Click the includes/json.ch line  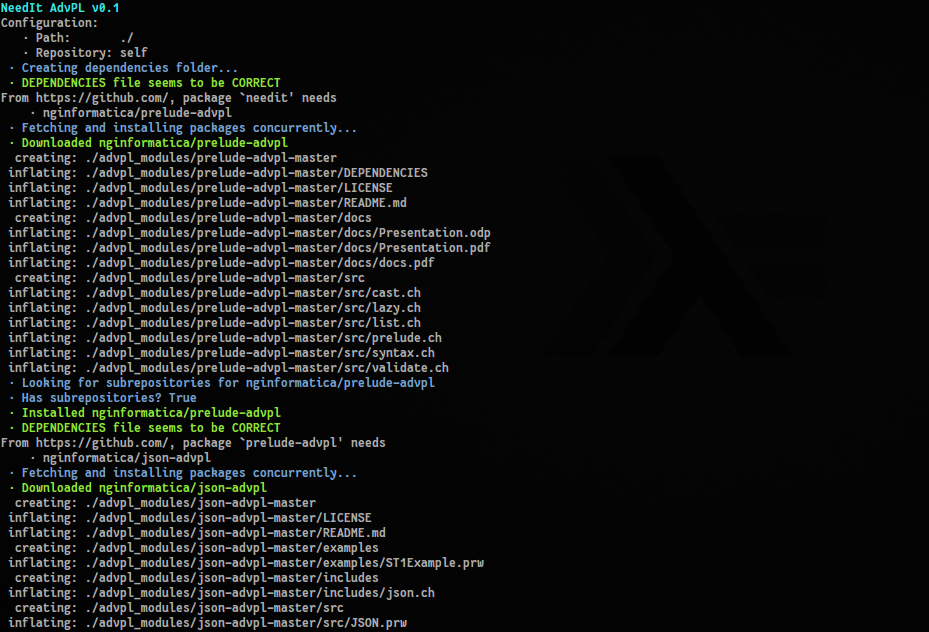point(221,593)
